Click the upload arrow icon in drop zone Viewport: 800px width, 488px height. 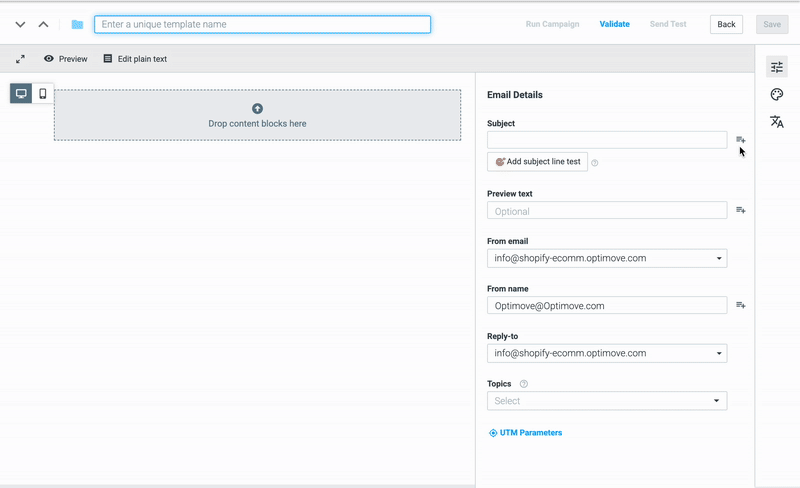coord(257,108)
